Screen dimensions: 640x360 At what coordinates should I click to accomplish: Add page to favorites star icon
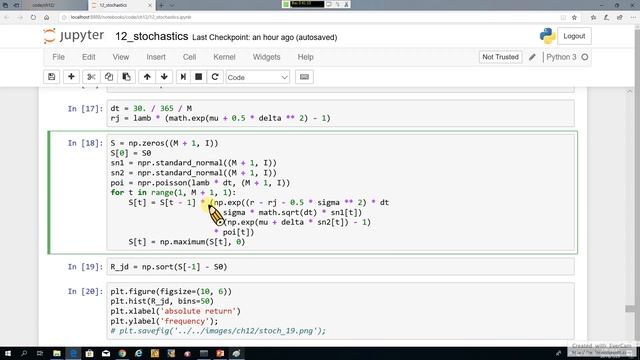pos(574,17)
